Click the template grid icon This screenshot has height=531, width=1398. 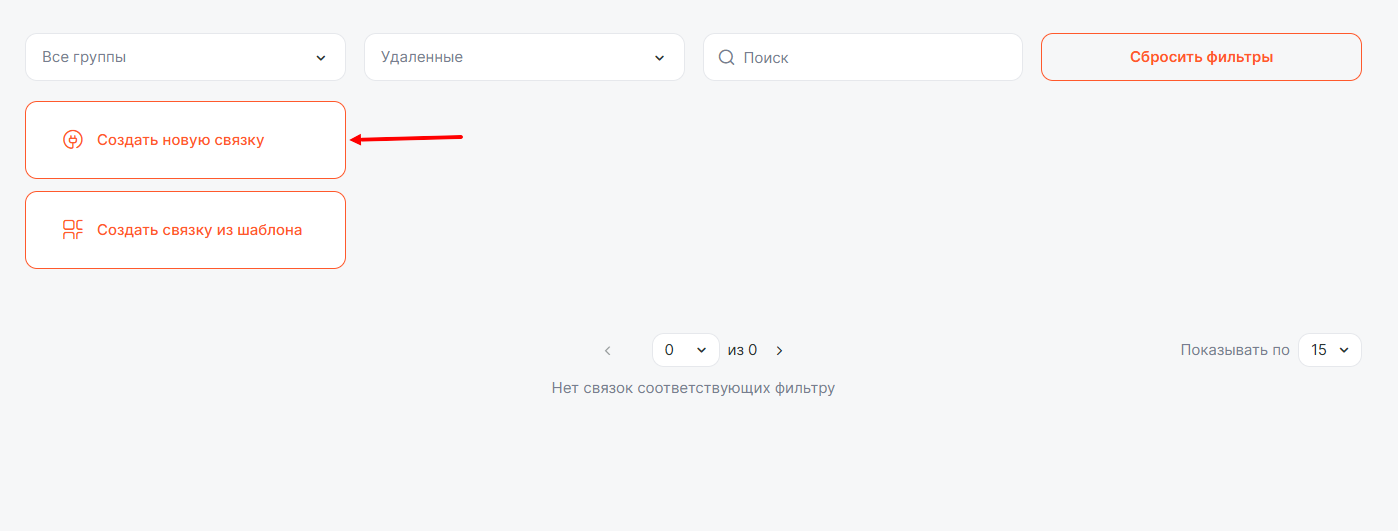72,230
